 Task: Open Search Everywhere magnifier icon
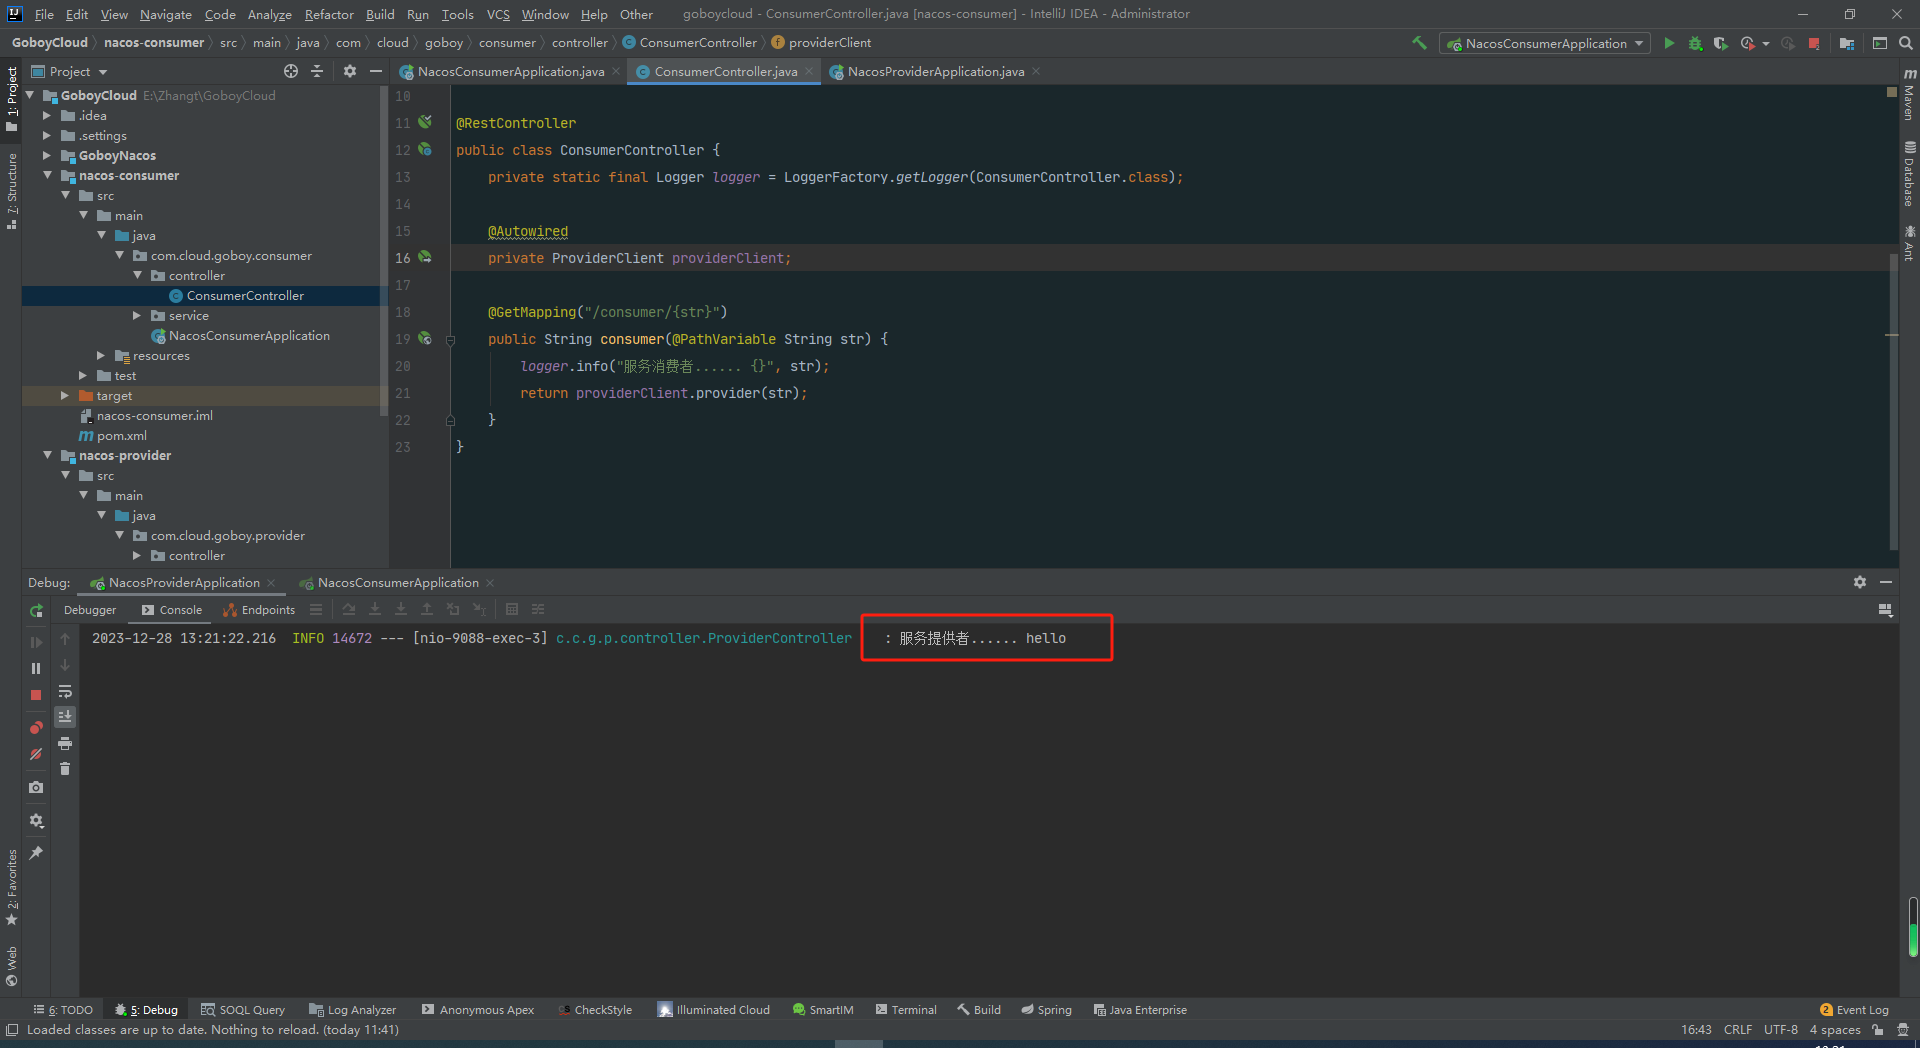[x=1906, y=43]
